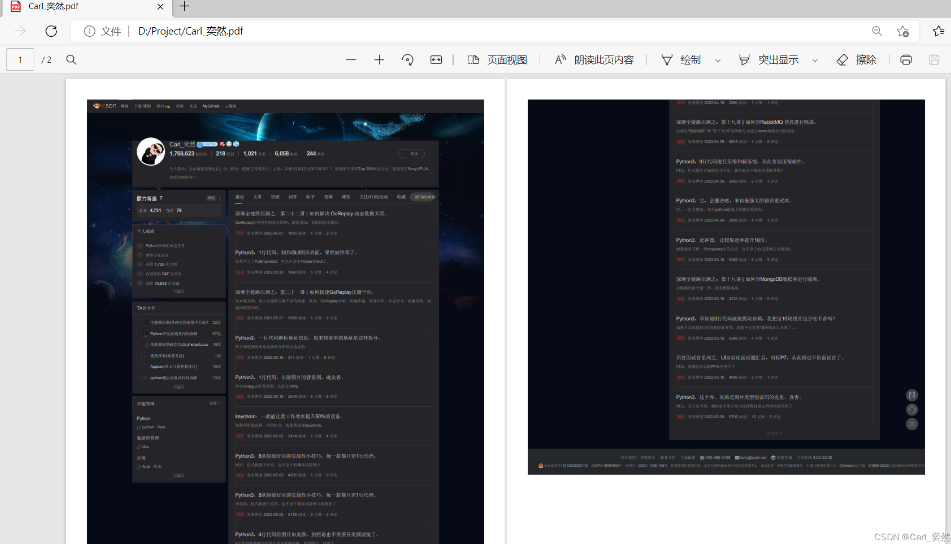The height and width of the screenshot is (544, 951).
Task: Click the CSDN logo in the PDF page
Action: coord(104,106)
